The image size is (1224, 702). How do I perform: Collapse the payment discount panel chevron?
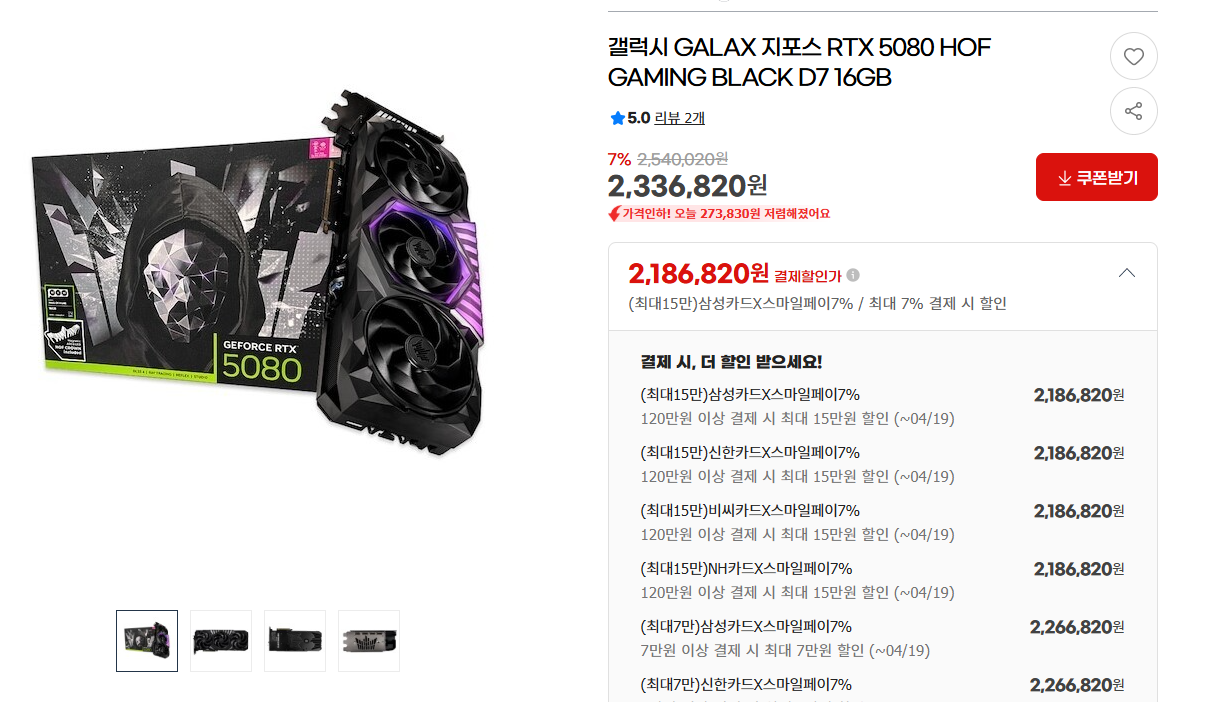click(1126, 272)
